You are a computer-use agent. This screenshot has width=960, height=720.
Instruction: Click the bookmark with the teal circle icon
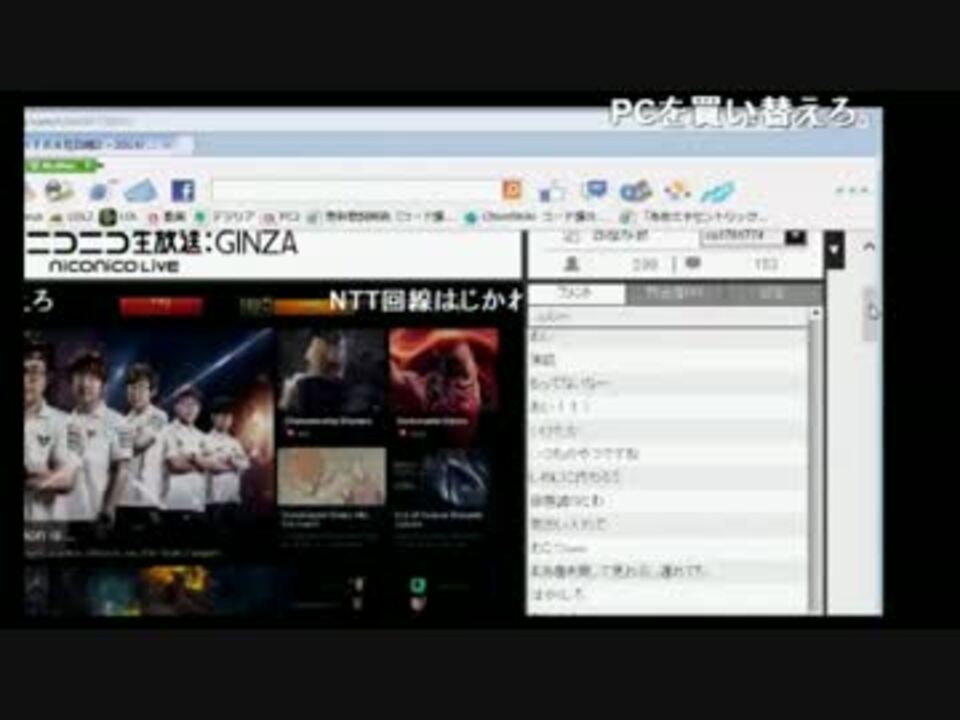point(534,216)
